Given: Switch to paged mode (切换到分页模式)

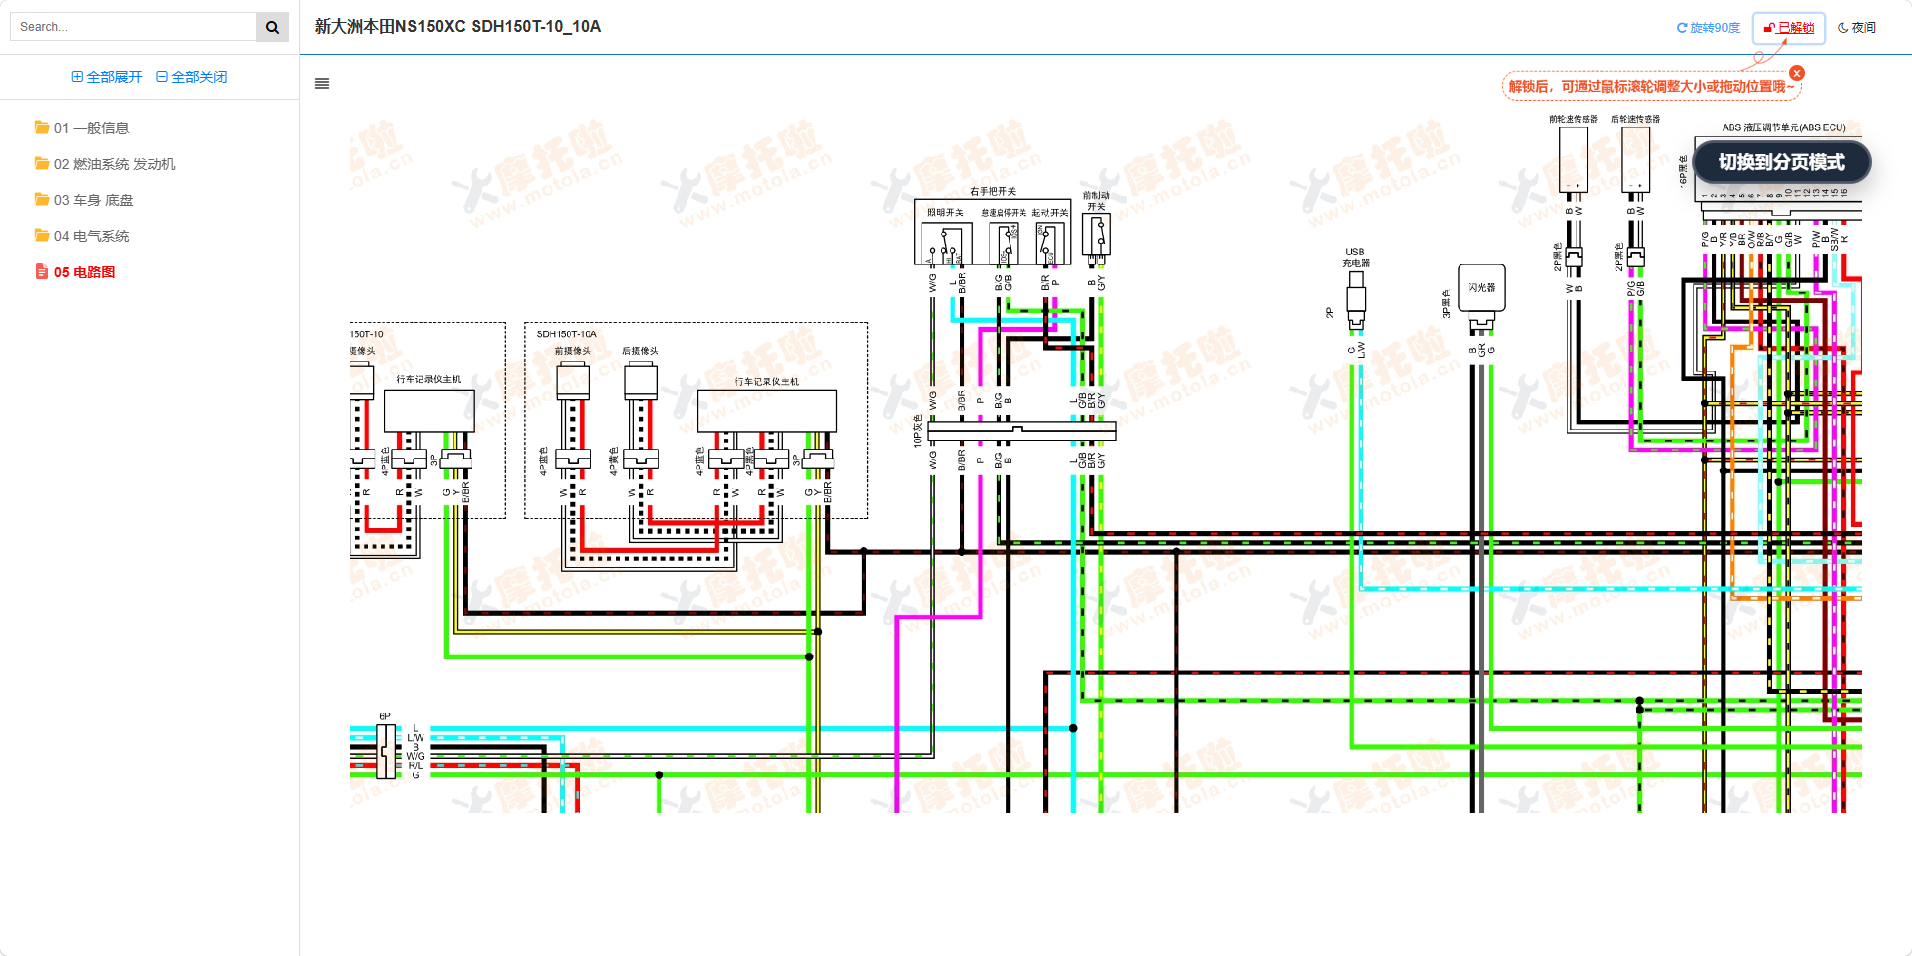Looking at the screenshot, I should (x=1781, y=162).
